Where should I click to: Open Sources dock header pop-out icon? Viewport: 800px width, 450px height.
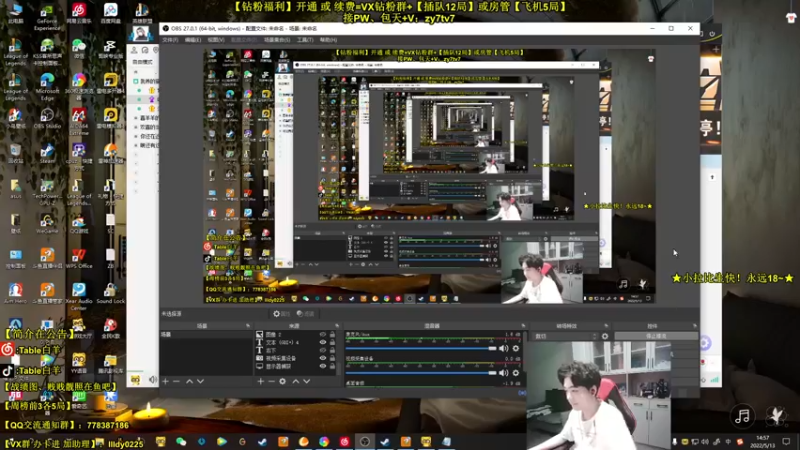coord(337,326)
